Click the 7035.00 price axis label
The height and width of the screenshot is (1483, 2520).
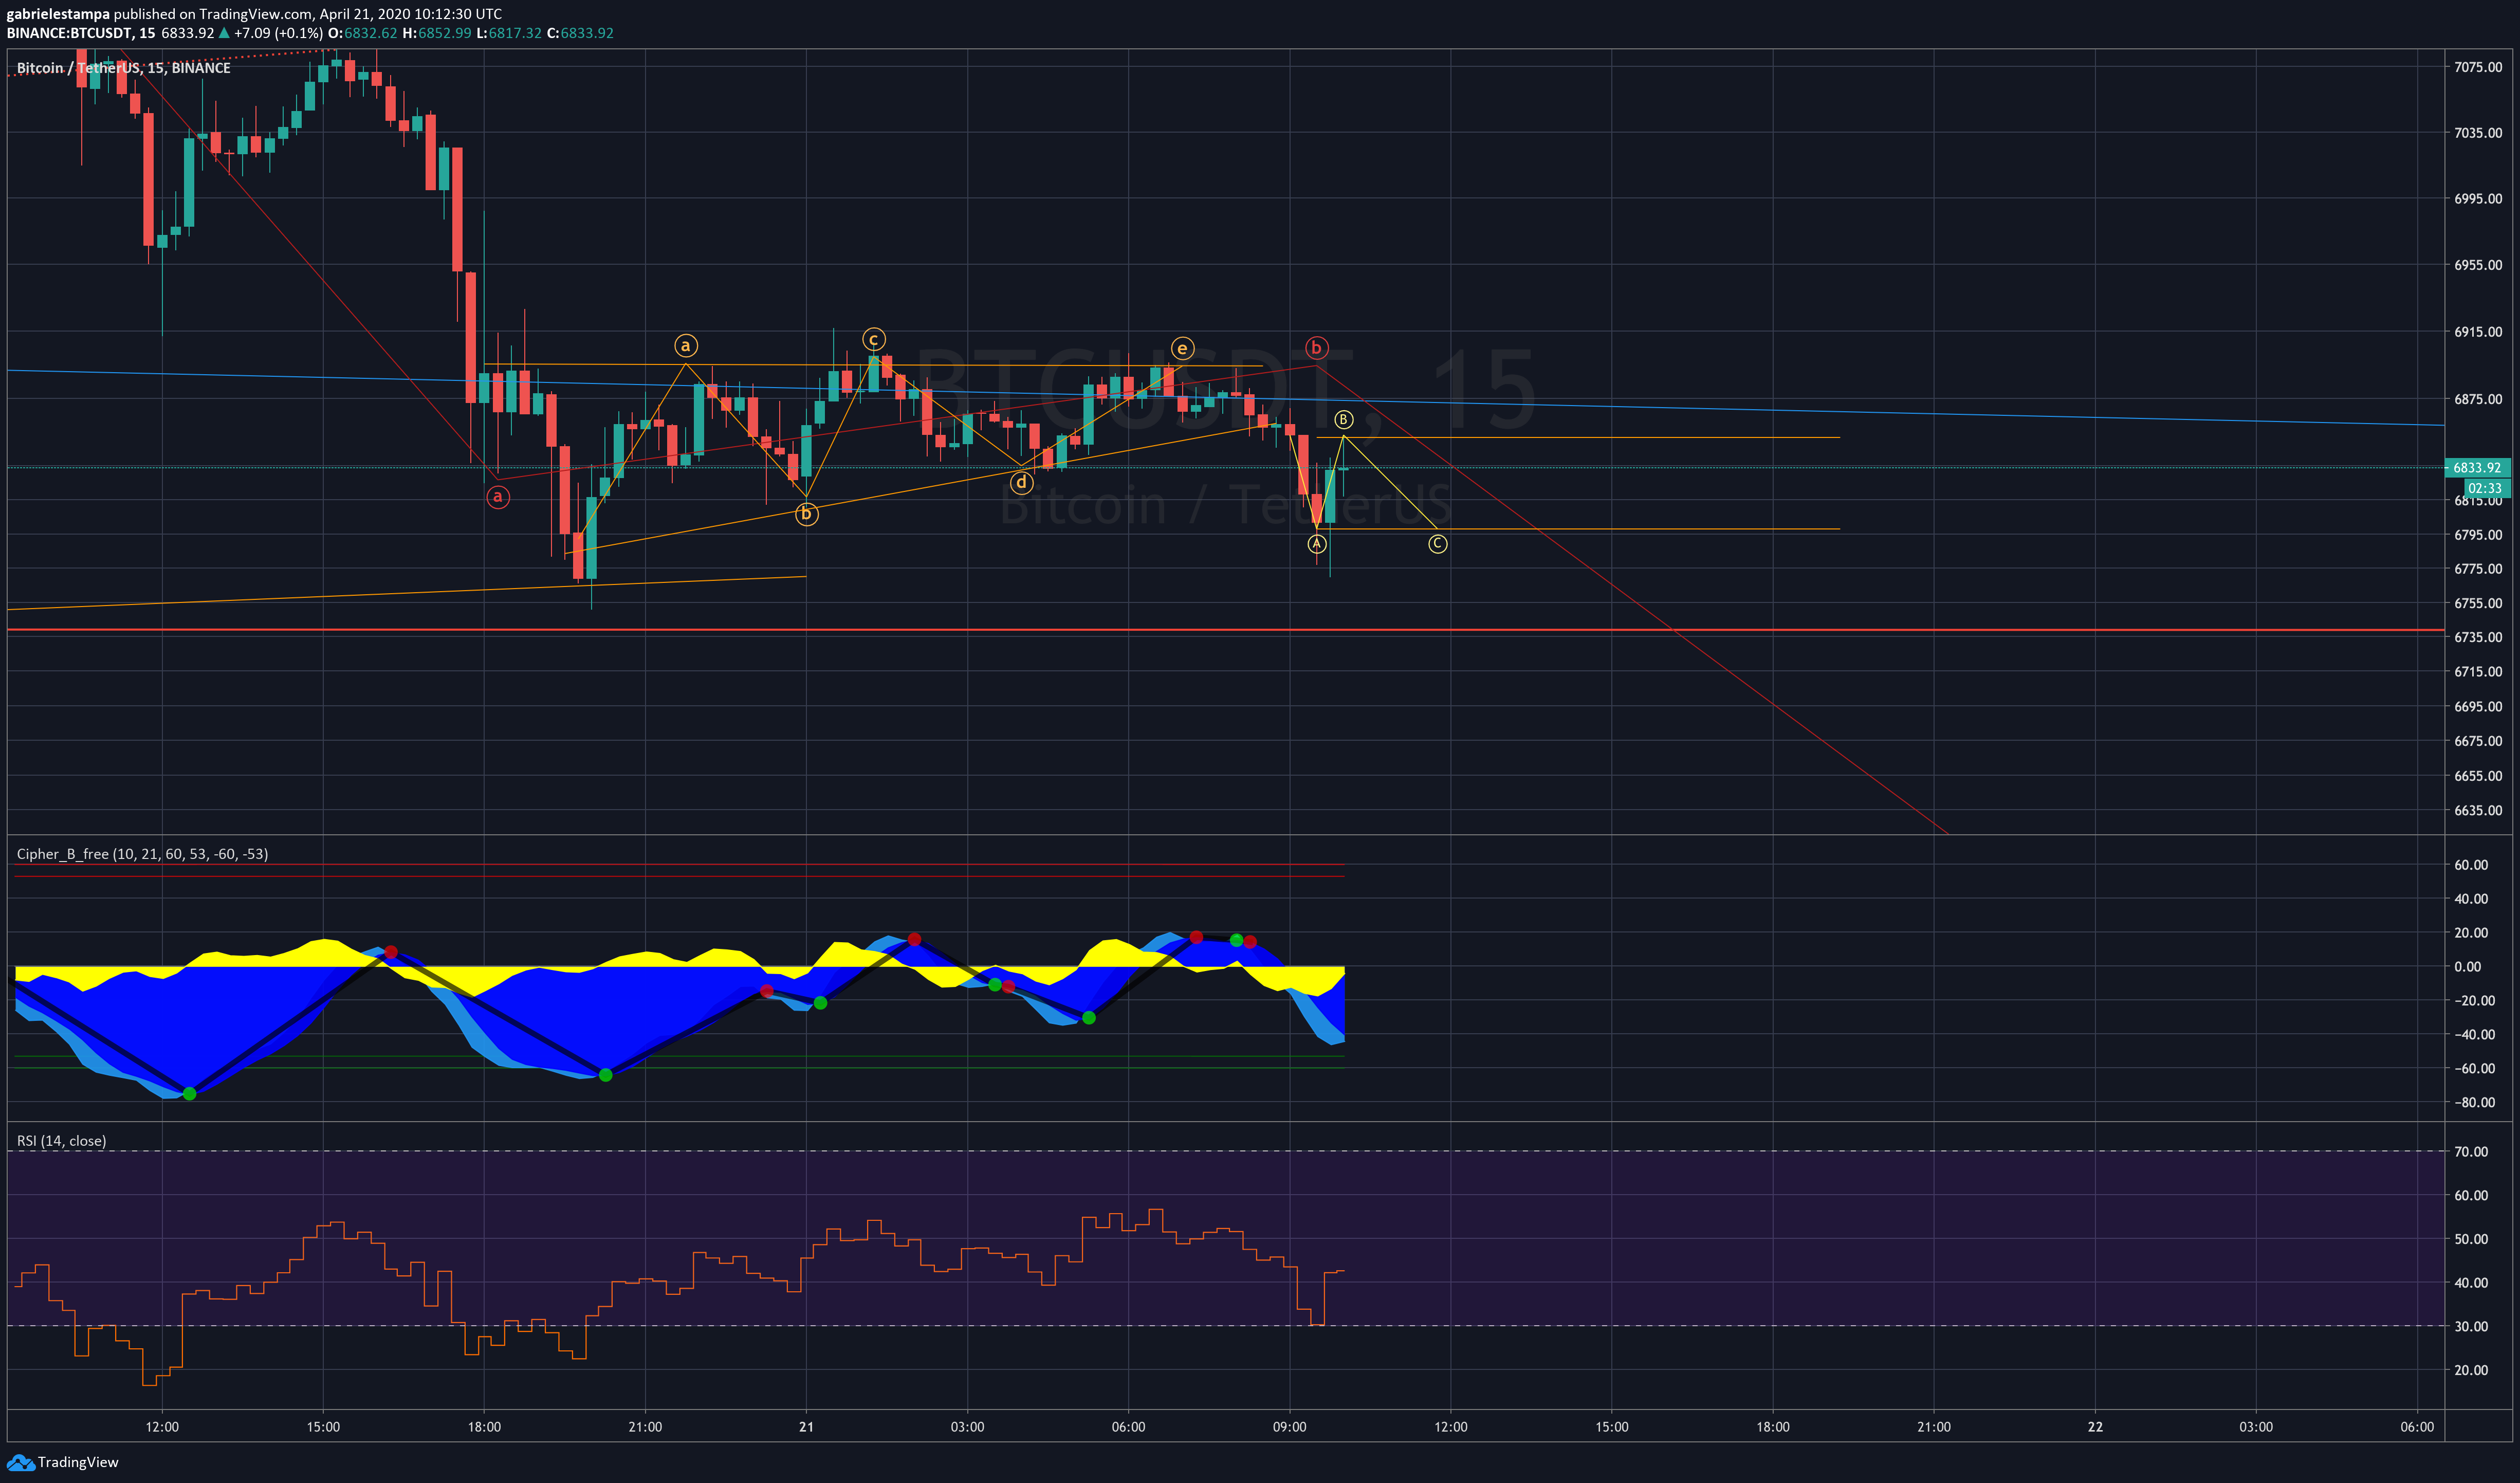(x=2478, y=132)
